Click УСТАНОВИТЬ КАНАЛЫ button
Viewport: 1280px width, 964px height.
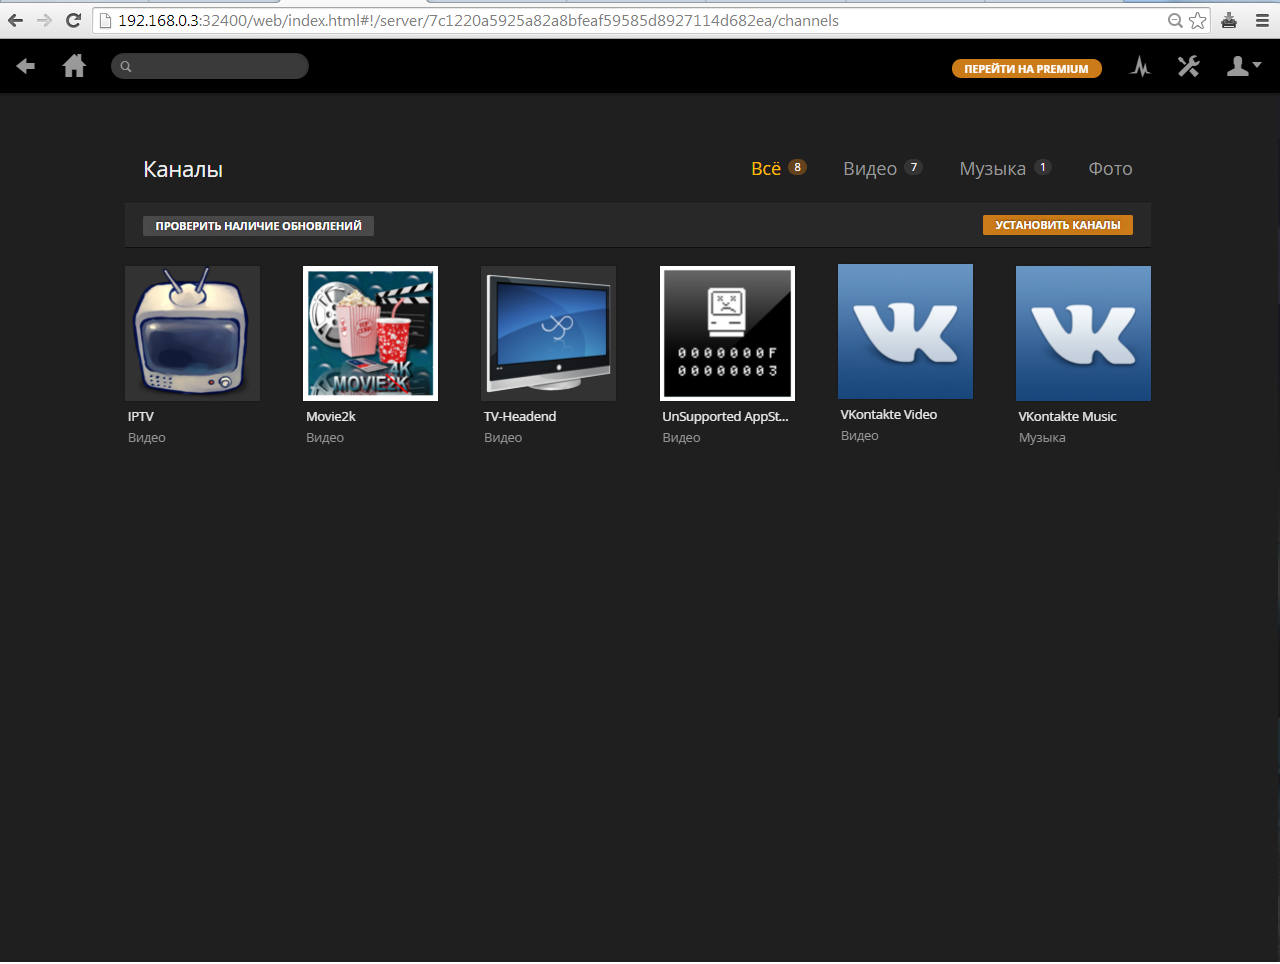tap(1058, 225)
